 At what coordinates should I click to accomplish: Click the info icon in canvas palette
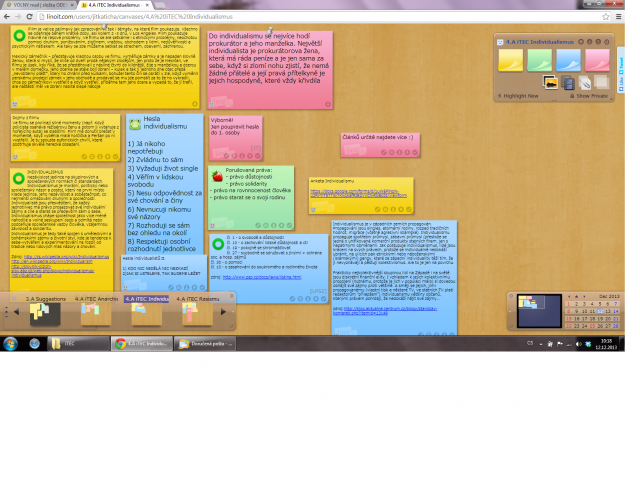(x=589, y=42)
